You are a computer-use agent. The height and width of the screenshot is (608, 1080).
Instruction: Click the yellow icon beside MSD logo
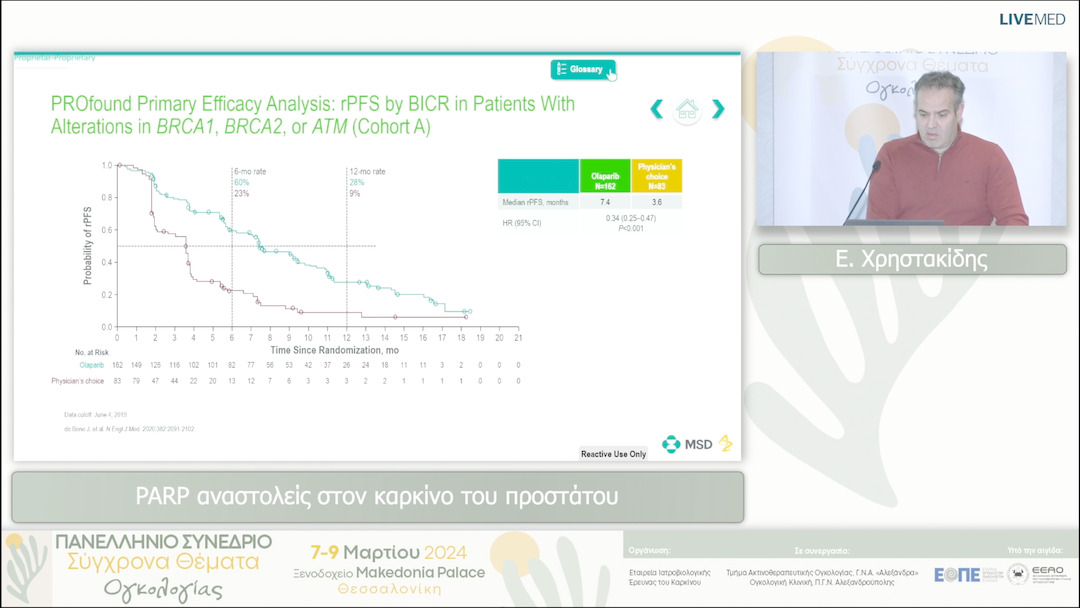pyautogui.click(x=726, y=444)
